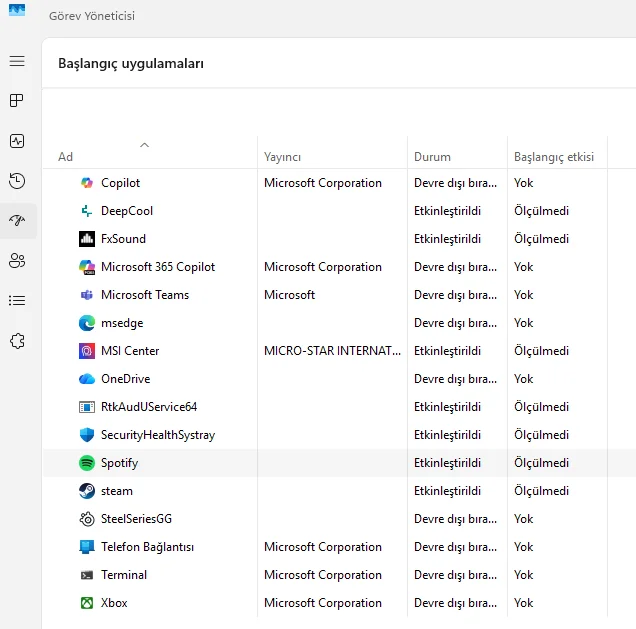Click the Spotify app icon
Image resolution: width=636 pixels, height=629 pixels.
point(86,463)
